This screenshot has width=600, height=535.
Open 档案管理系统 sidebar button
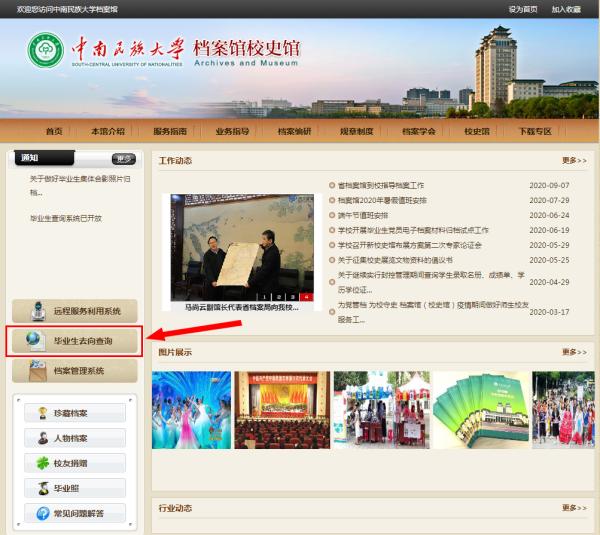[x=74, y=371]
